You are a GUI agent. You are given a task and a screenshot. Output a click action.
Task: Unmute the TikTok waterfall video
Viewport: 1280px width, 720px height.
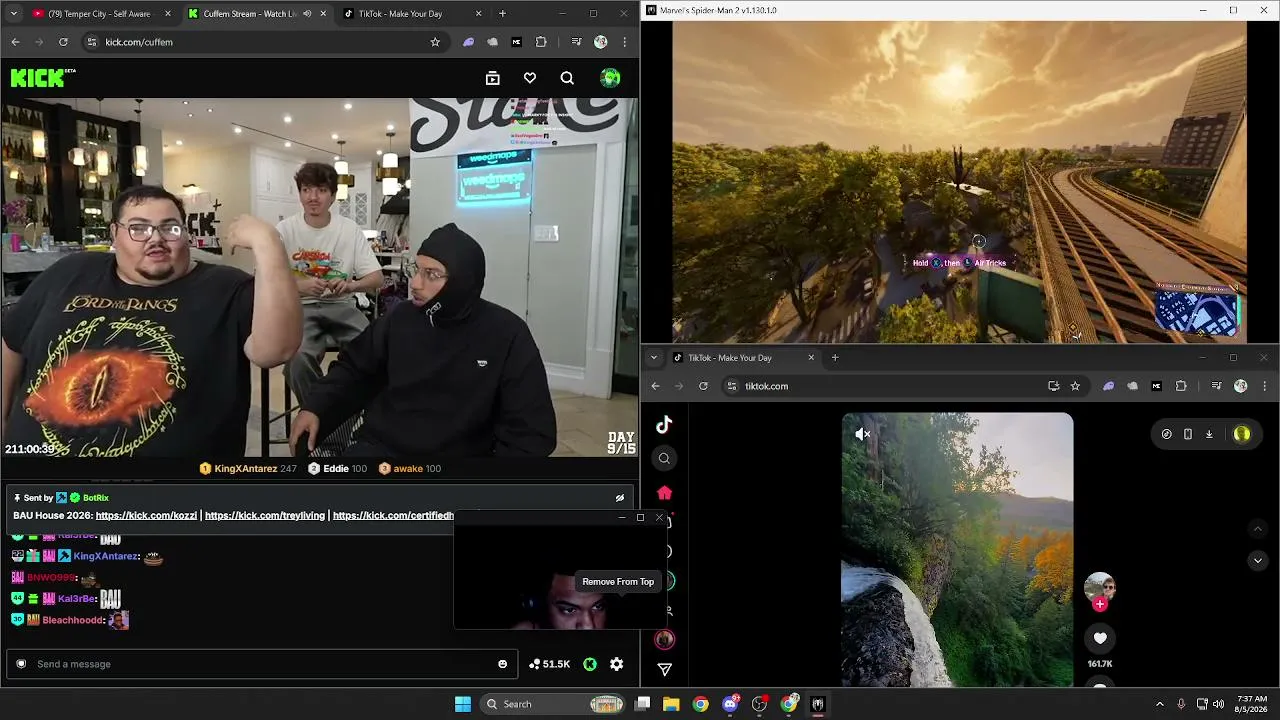pos(863,434)
